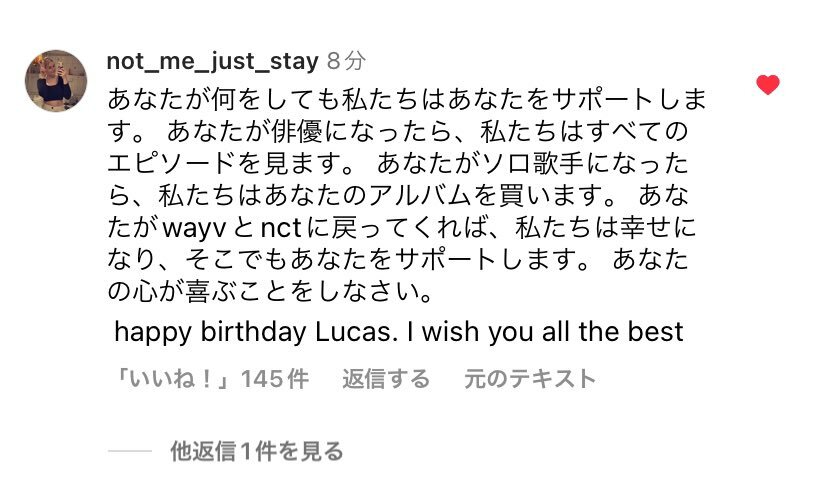This screenshot has height=486, width=828.
Task: Click the phrase 'I wish you all the best'
Action: tap(553, 332)
